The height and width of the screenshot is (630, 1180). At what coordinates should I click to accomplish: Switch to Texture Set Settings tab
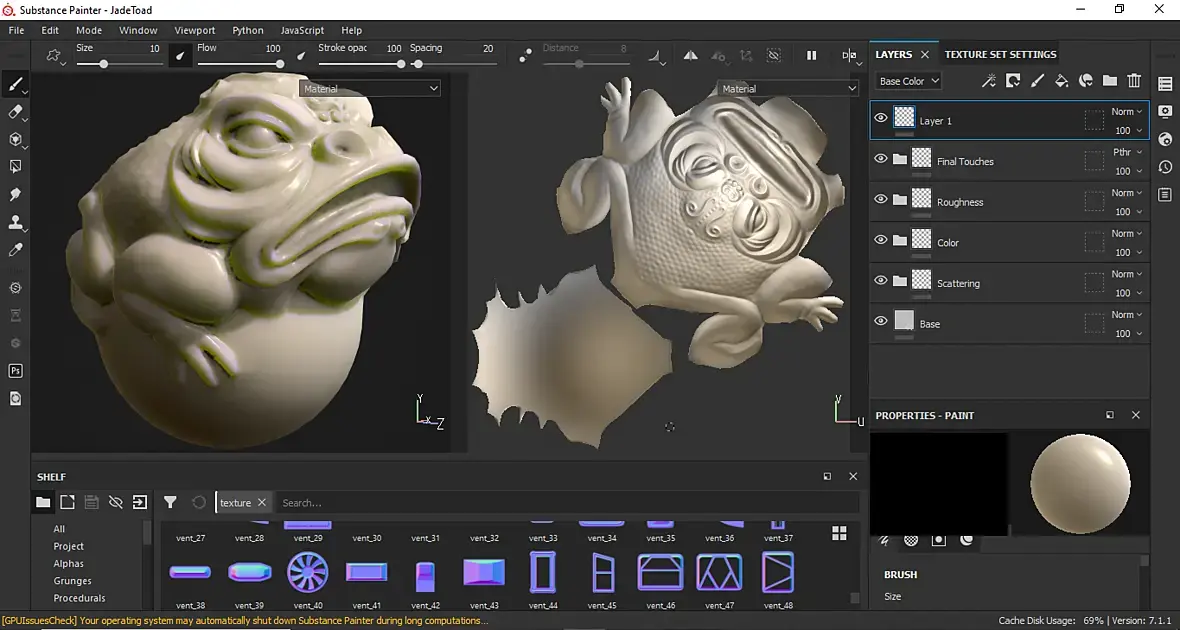click(1000, 54)
